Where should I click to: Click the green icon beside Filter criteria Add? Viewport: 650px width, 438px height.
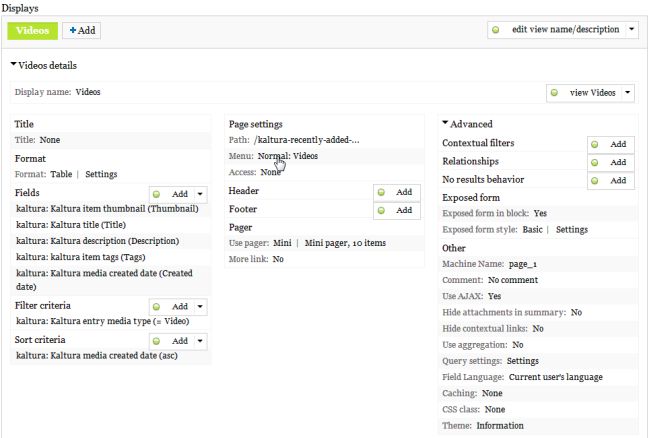(157, 306)
